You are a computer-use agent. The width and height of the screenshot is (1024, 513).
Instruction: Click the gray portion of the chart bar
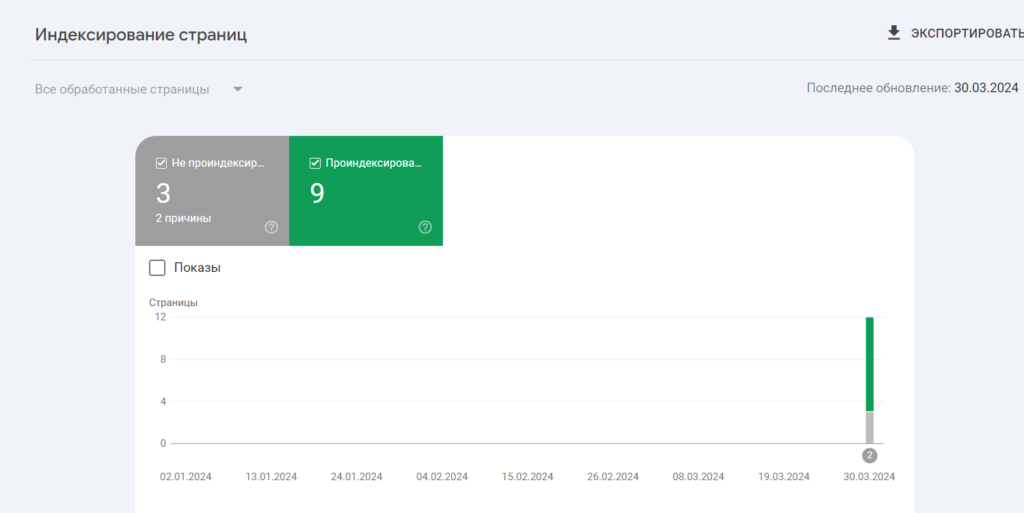point(870,428)
